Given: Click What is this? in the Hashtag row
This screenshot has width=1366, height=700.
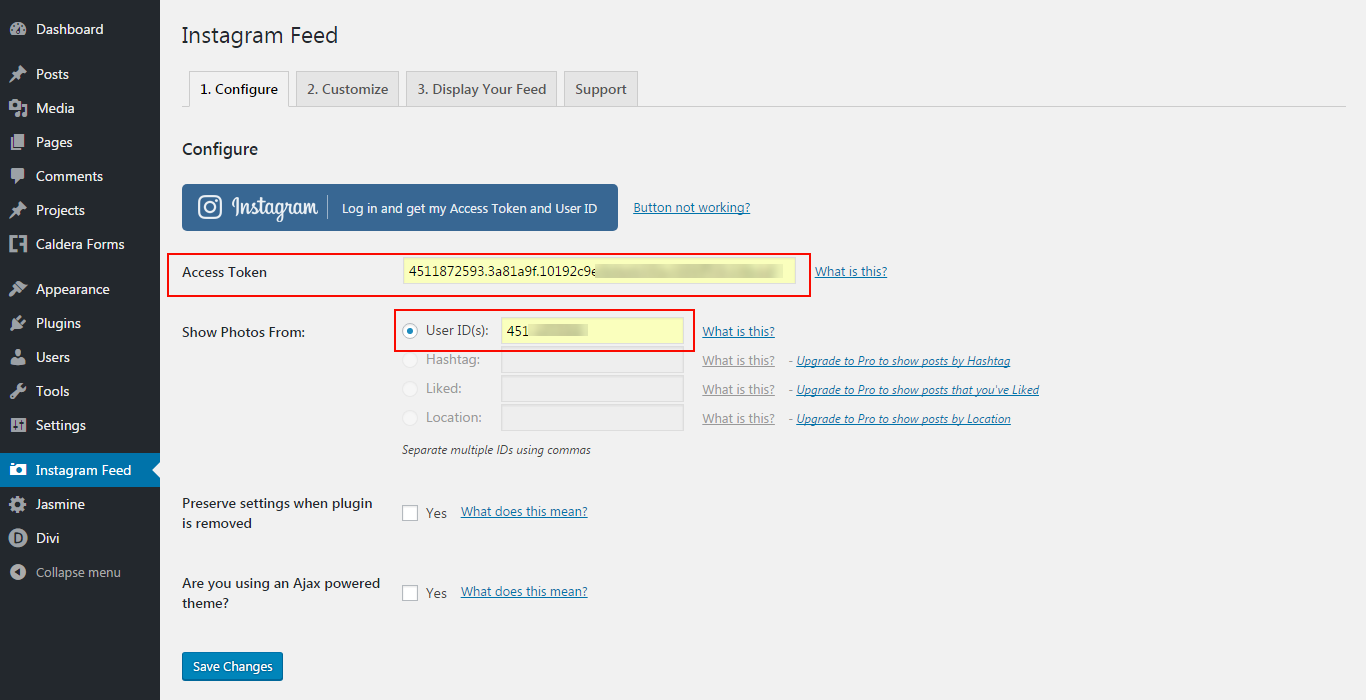Looking at the screenshot, I should tap(738, 361).
